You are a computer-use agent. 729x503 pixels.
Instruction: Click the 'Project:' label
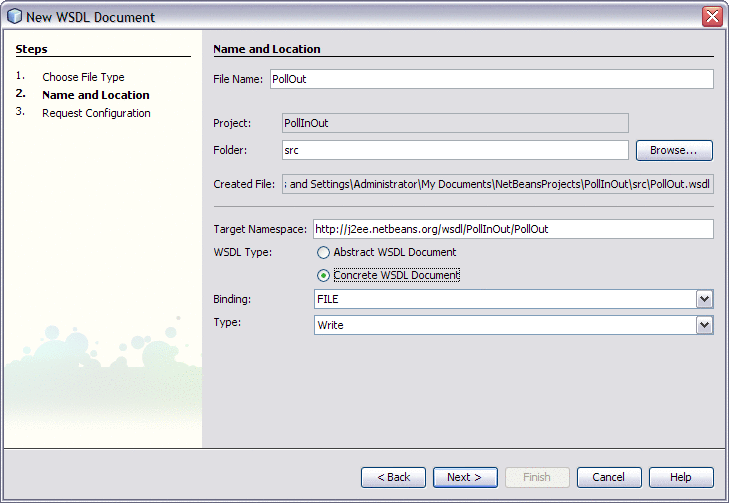(232, 123)
